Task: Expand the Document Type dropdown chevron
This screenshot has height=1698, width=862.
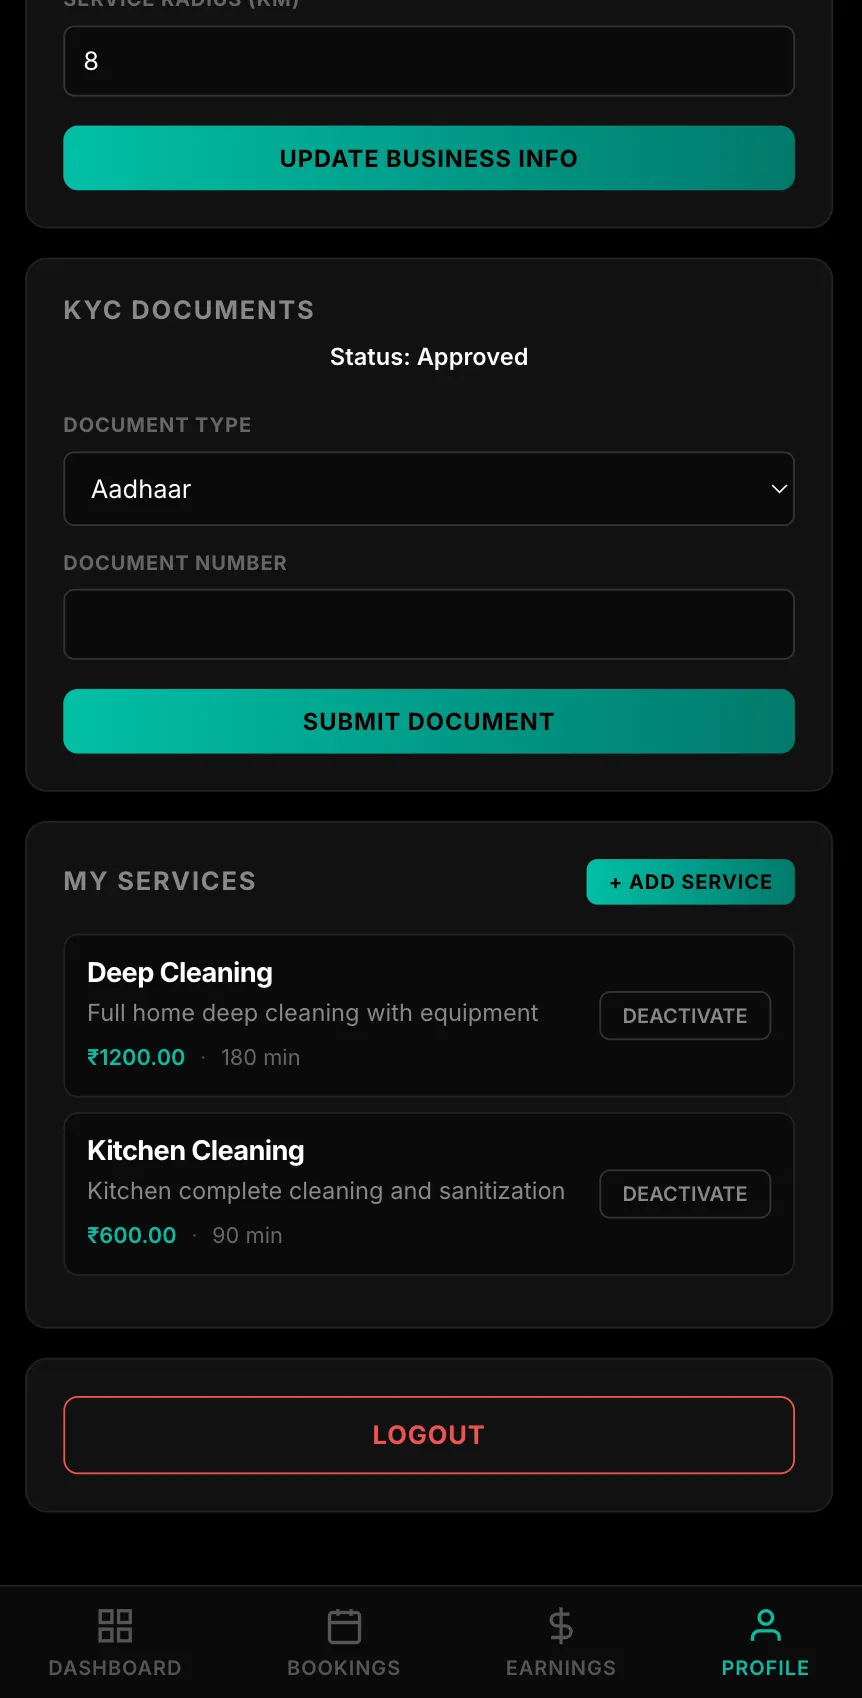Action: (x=778, y=489)
